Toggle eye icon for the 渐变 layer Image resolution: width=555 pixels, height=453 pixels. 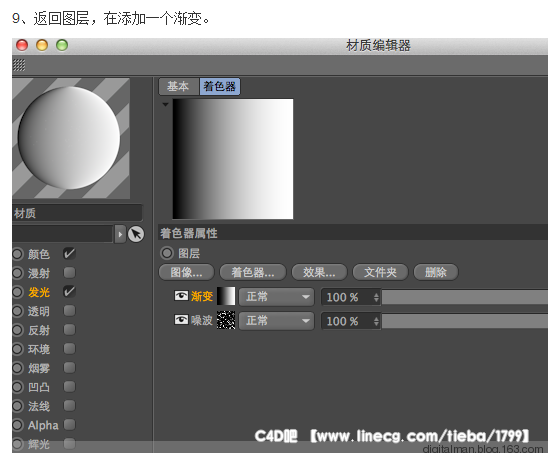pyautogui.click(x=181, y=296)
